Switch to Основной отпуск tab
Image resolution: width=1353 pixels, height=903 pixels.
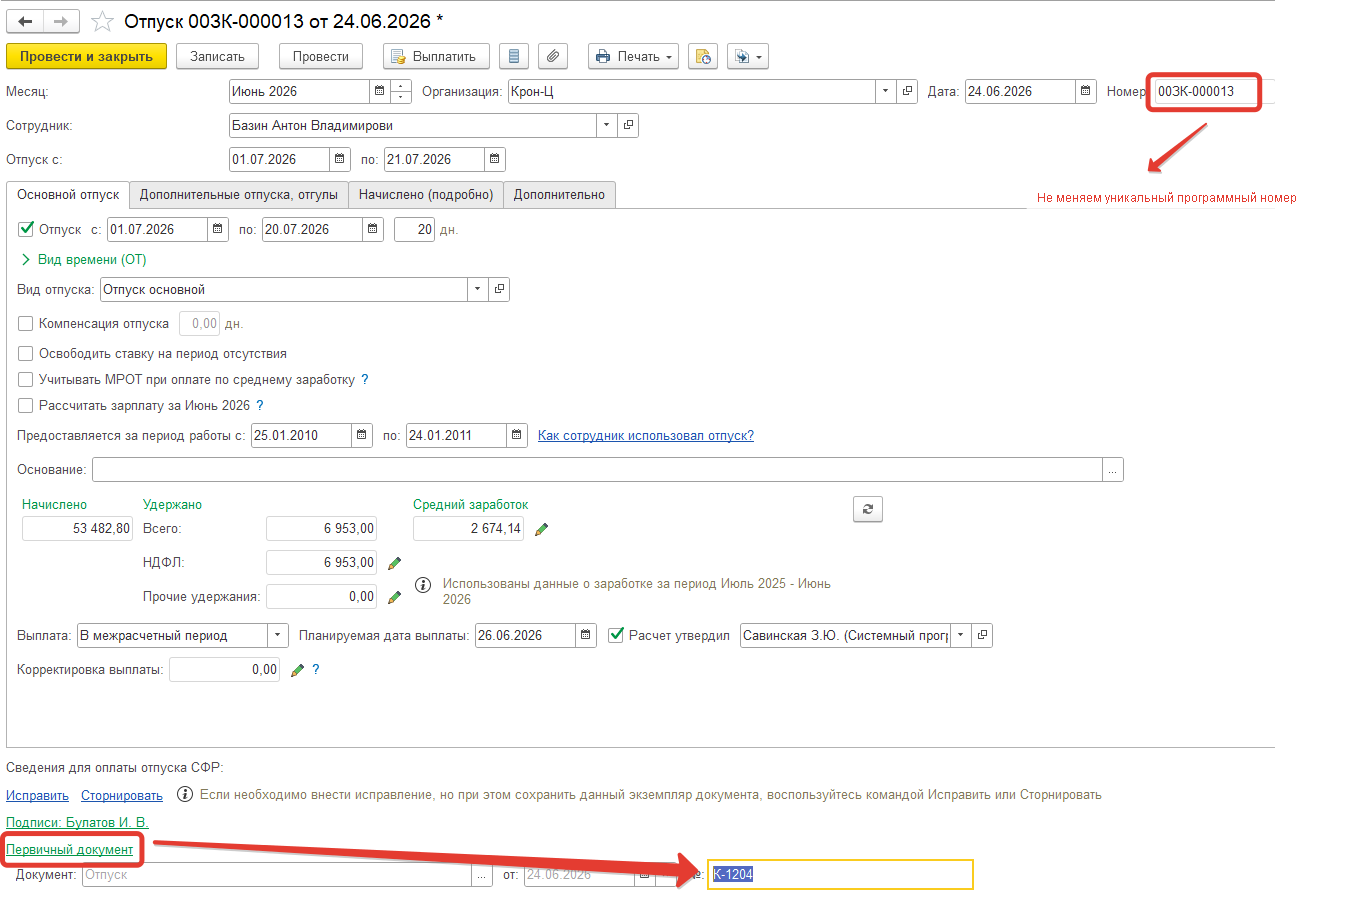coord(68,195)
